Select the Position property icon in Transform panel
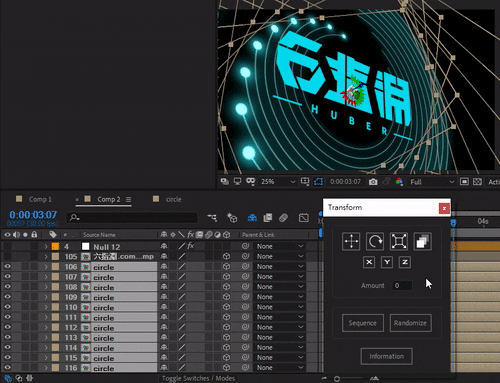This screenshot has width=500, height=383. point(351,241)
